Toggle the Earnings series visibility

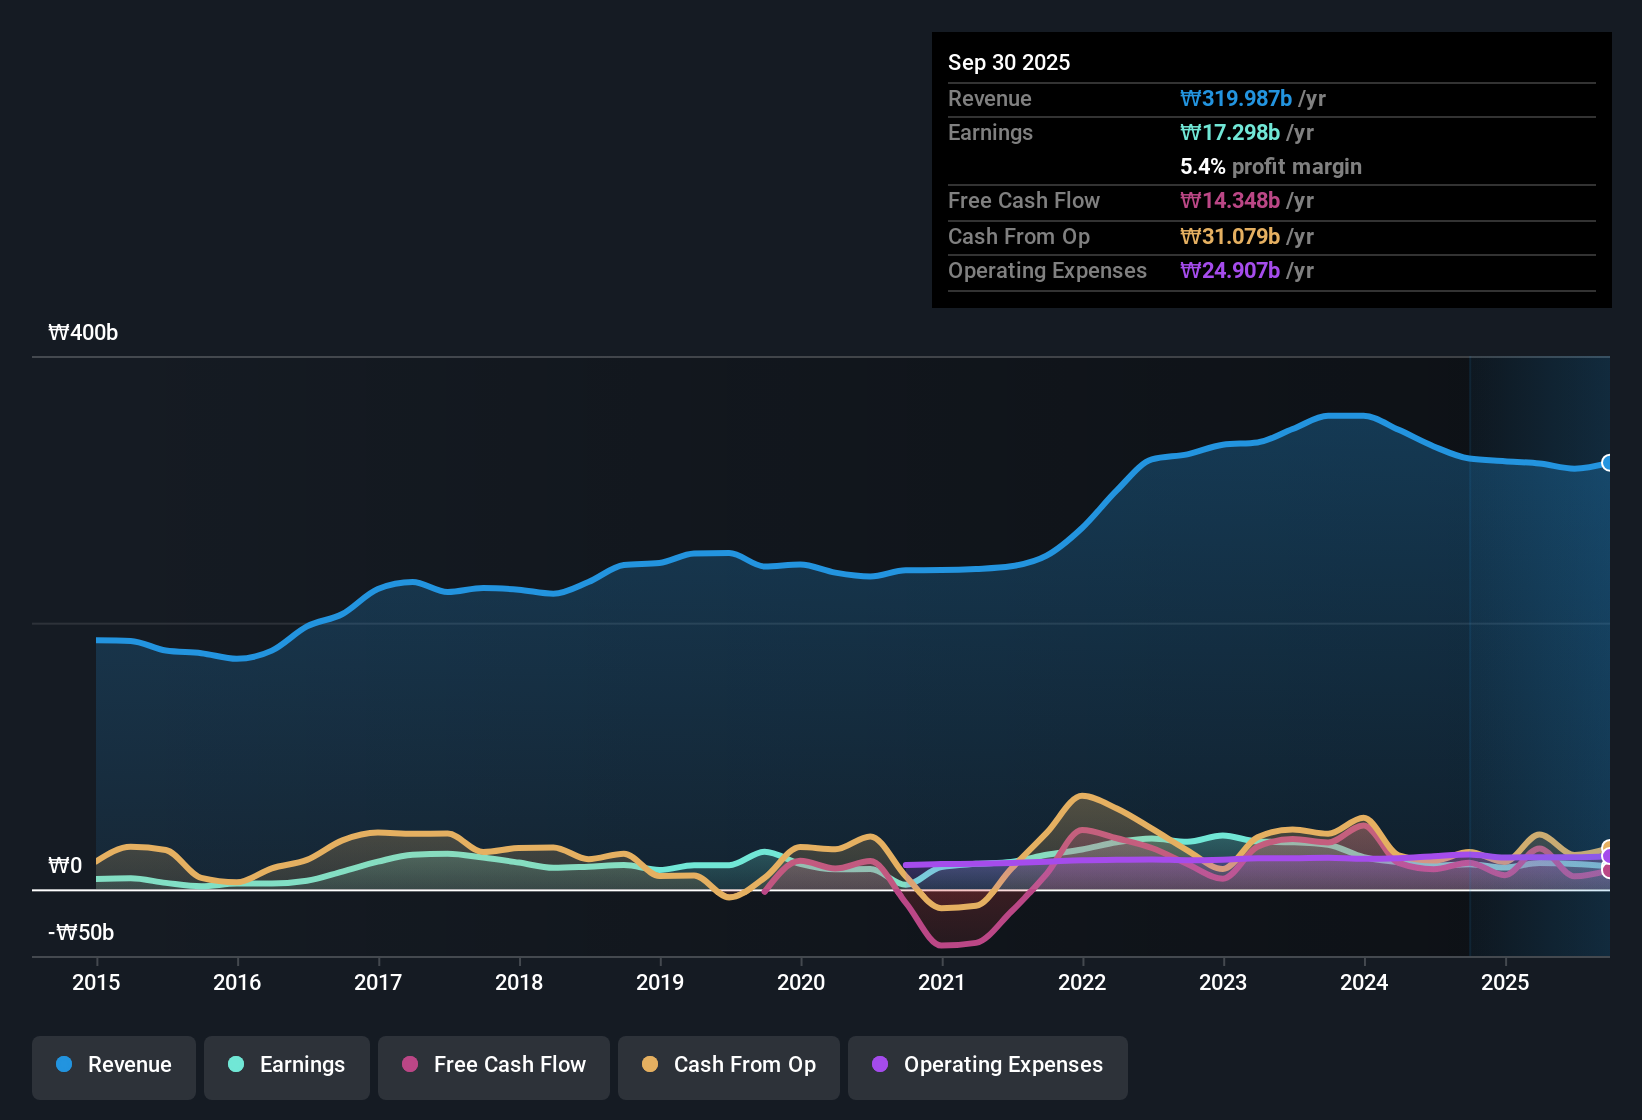click(x=286, y=1066)
